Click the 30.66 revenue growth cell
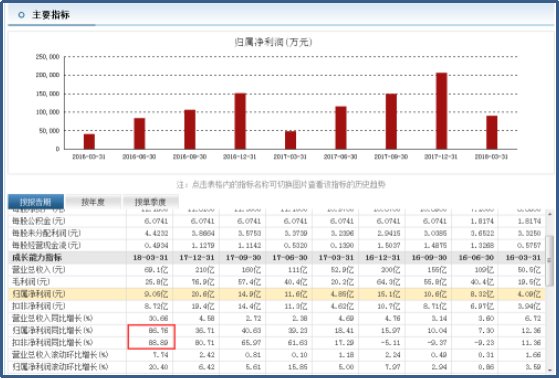Screen dimensions: 559x379 [x=158, y=318]
